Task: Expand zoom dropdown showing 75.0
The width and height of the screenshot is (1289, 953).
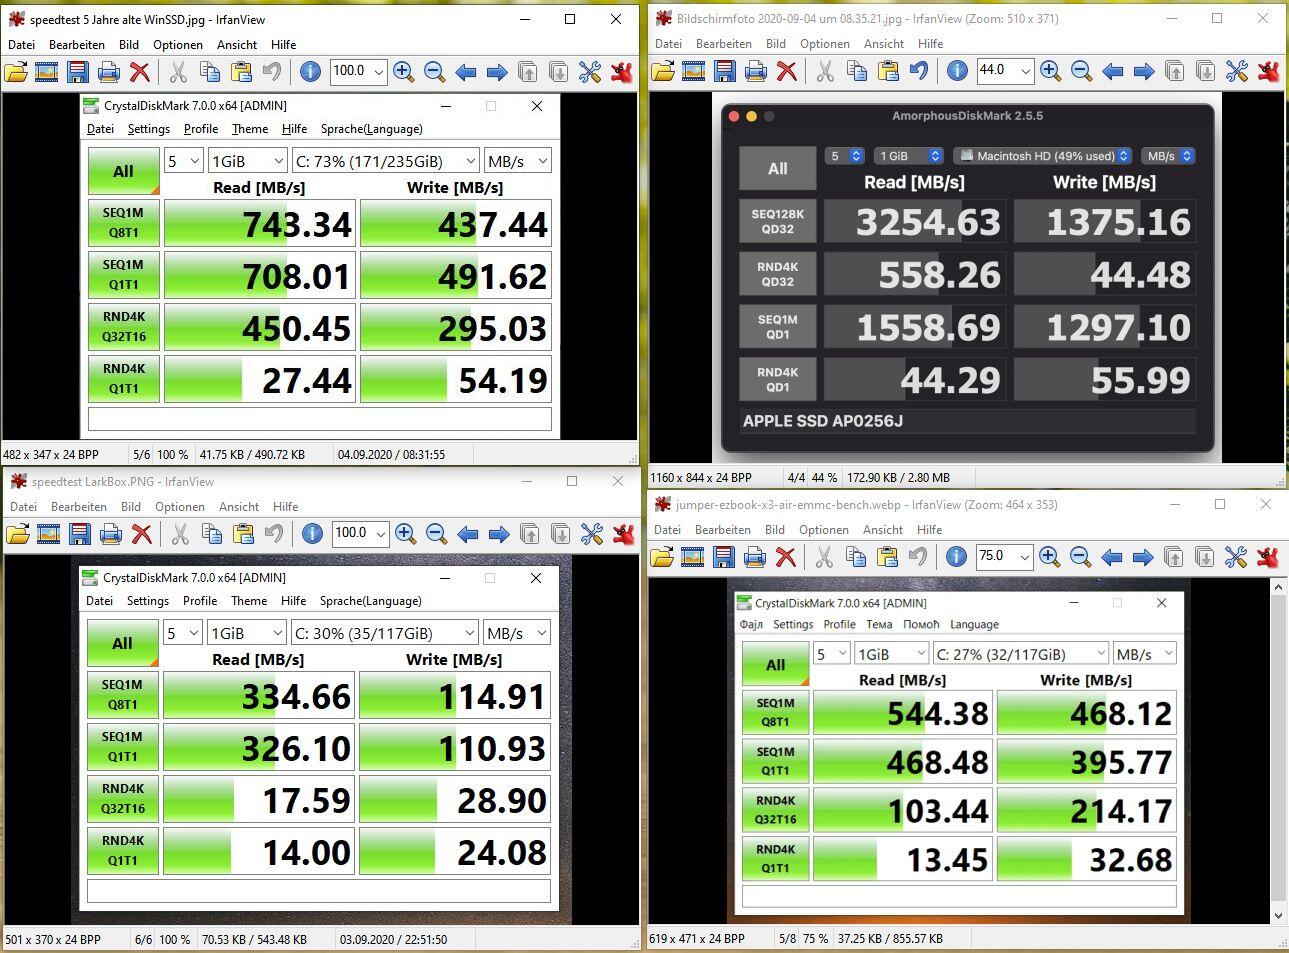Action: pos(1024,557)
